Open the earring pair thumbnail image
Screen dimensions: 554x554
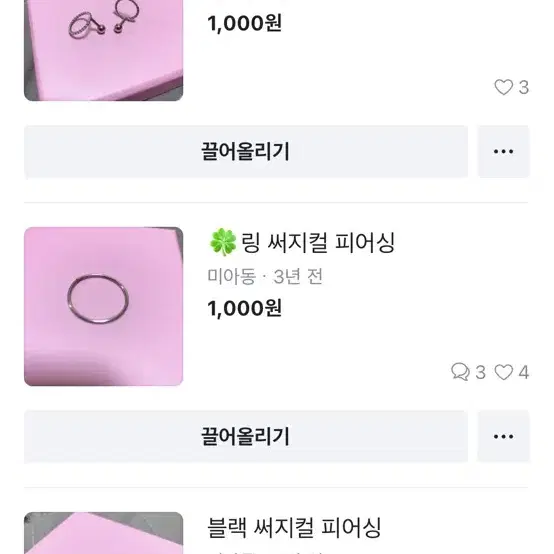coord(104,50)
